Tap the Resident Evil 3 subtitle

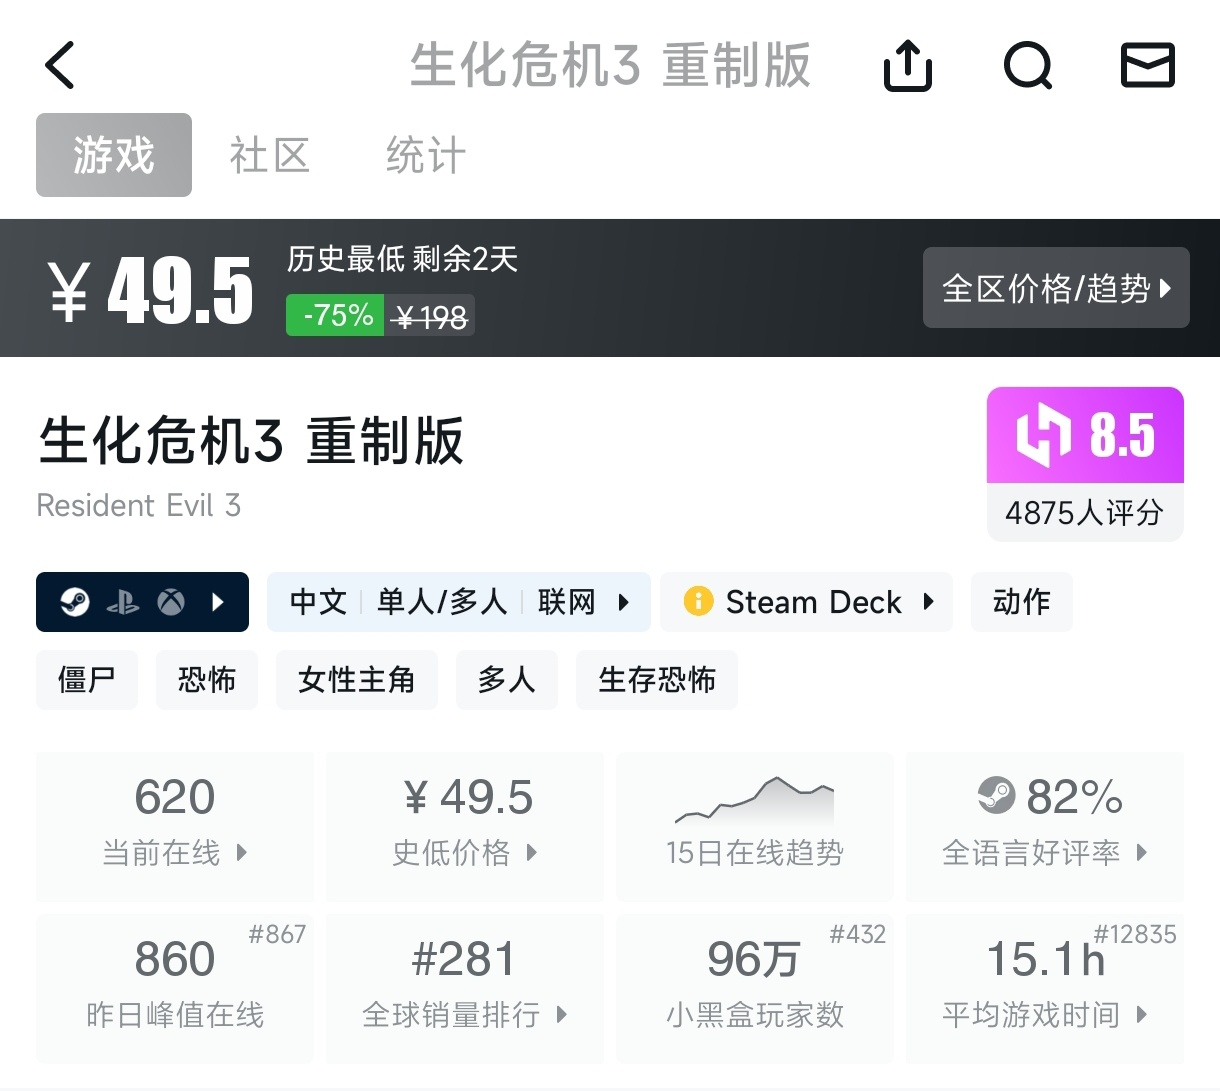(139, 506)
